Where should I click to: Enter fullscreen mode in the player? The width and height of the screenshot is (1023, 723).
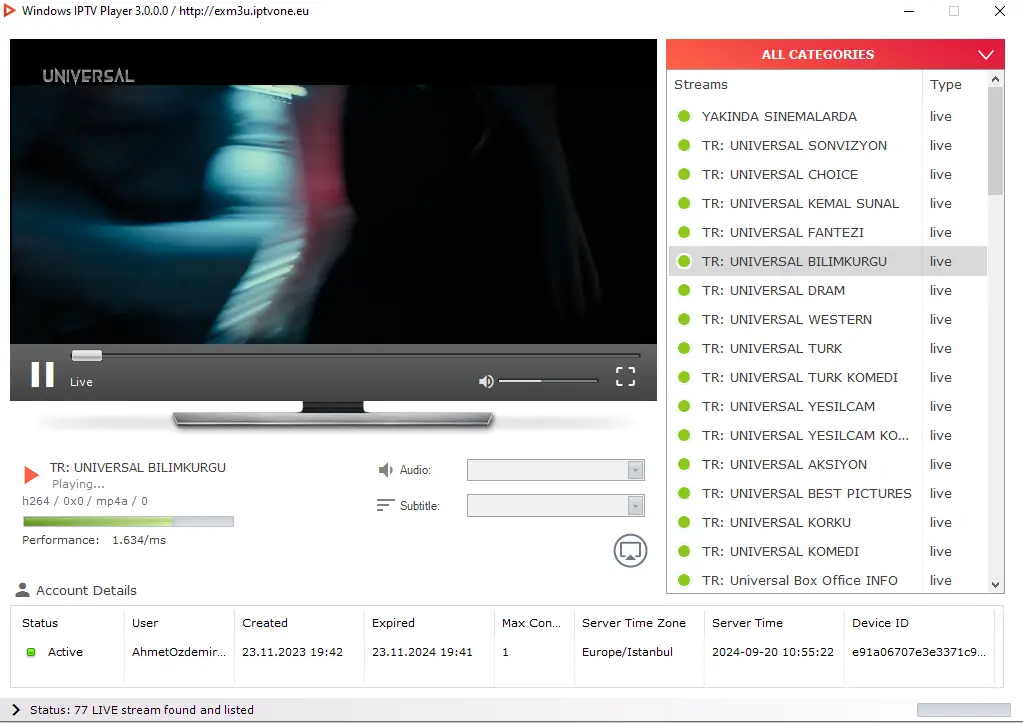click(625, 377)
